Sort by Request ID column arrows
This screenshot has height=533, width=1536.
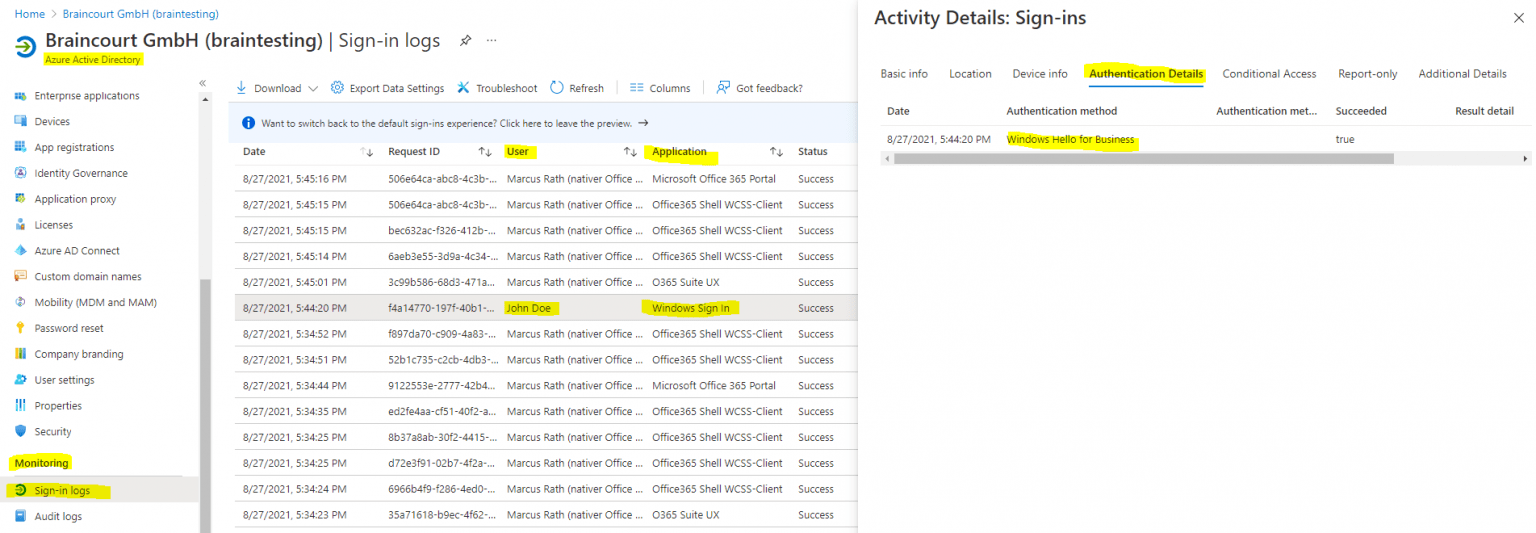pos(485,152)
